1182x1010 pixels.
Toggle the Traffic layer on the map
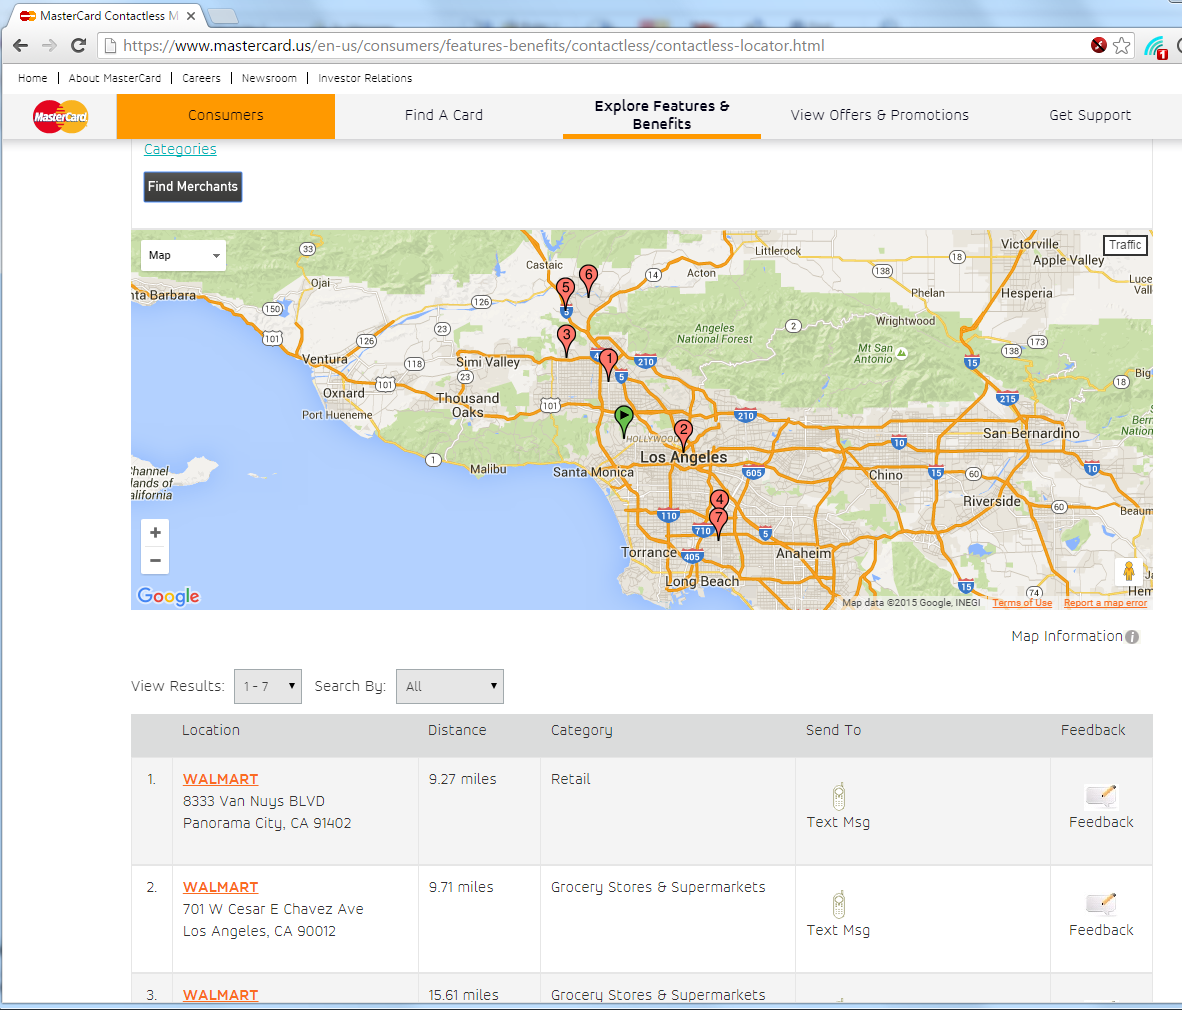[1125, 245]
